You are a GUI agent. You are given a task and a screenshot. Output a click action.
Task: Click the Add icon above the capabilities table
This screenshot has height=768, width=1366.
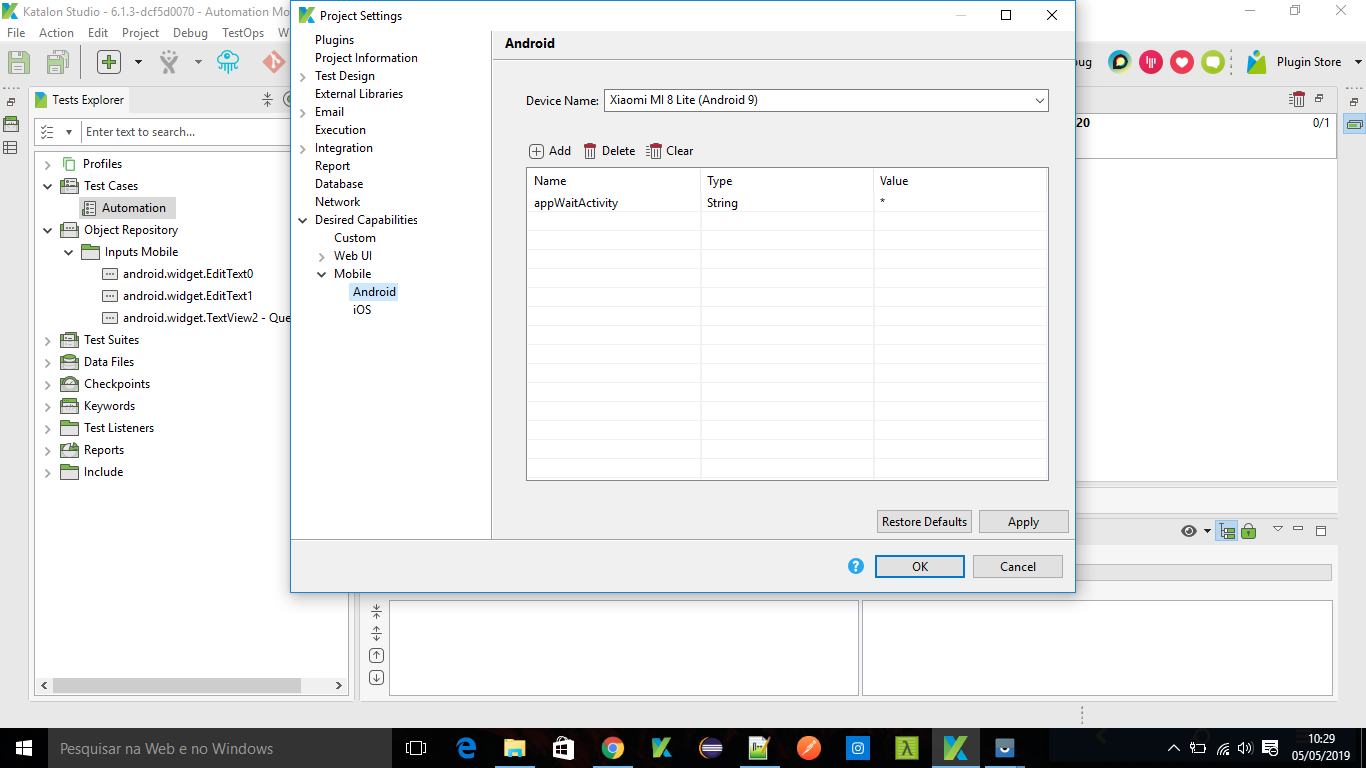point(536,151)
